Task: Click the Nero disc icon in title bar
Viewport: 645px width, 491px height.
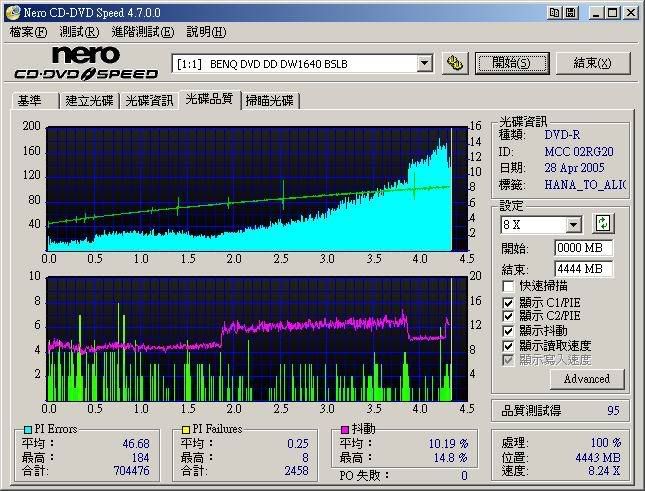Action: coord(12,12)
